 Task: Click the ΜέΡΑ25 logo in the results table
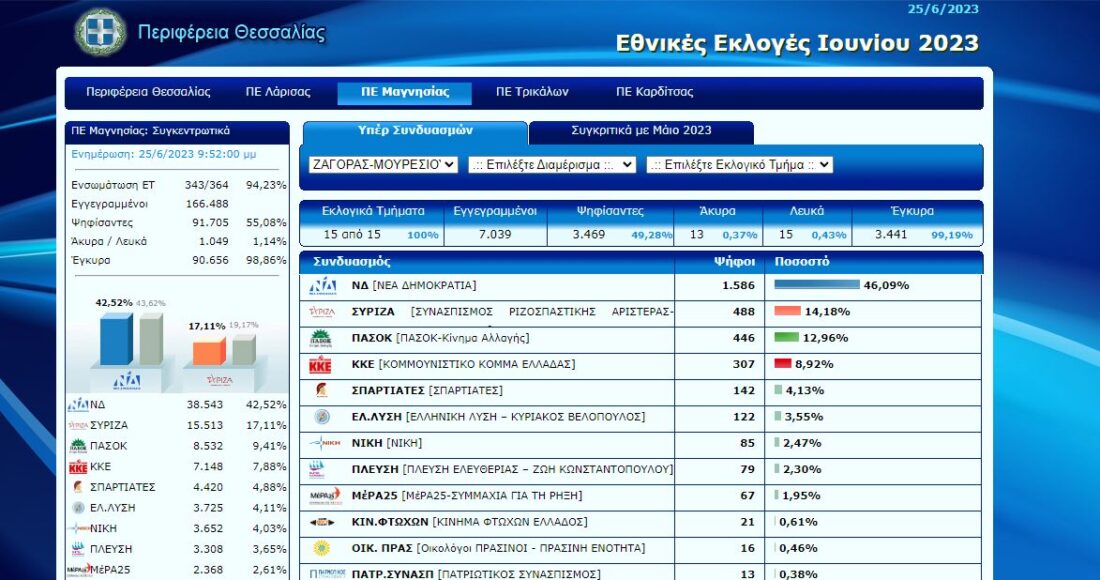(x=325, y=496)
